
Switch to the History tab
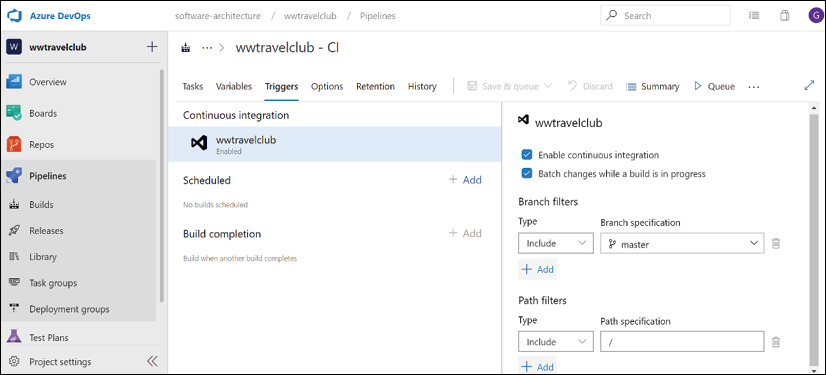tap(422, 86)
